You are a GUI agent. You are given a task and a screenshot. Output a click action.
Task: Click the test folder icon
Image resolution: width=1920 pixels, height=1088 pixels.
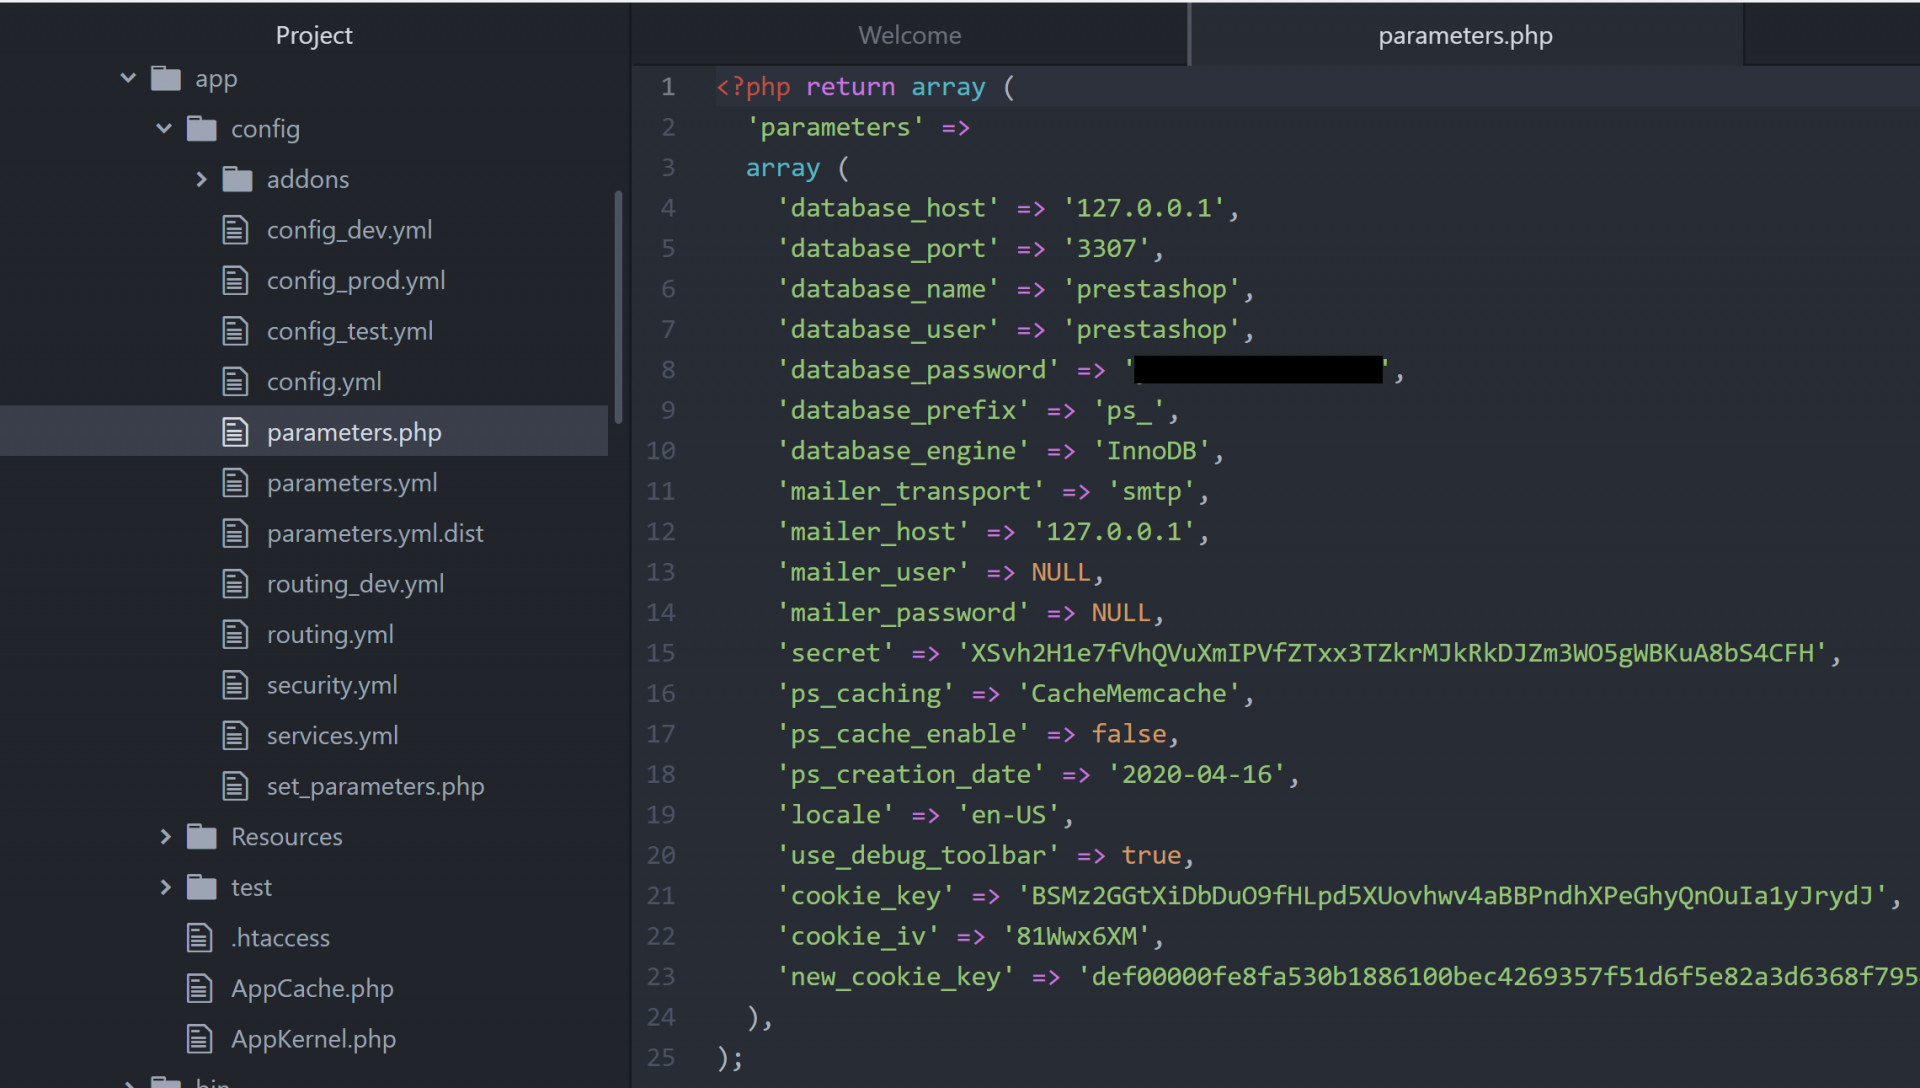click(202, 887)
